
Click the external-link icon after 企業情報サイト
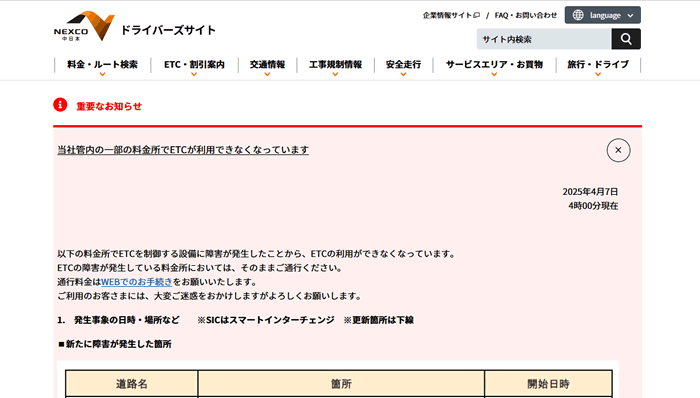pyautogui.click(x=476, y=15)
